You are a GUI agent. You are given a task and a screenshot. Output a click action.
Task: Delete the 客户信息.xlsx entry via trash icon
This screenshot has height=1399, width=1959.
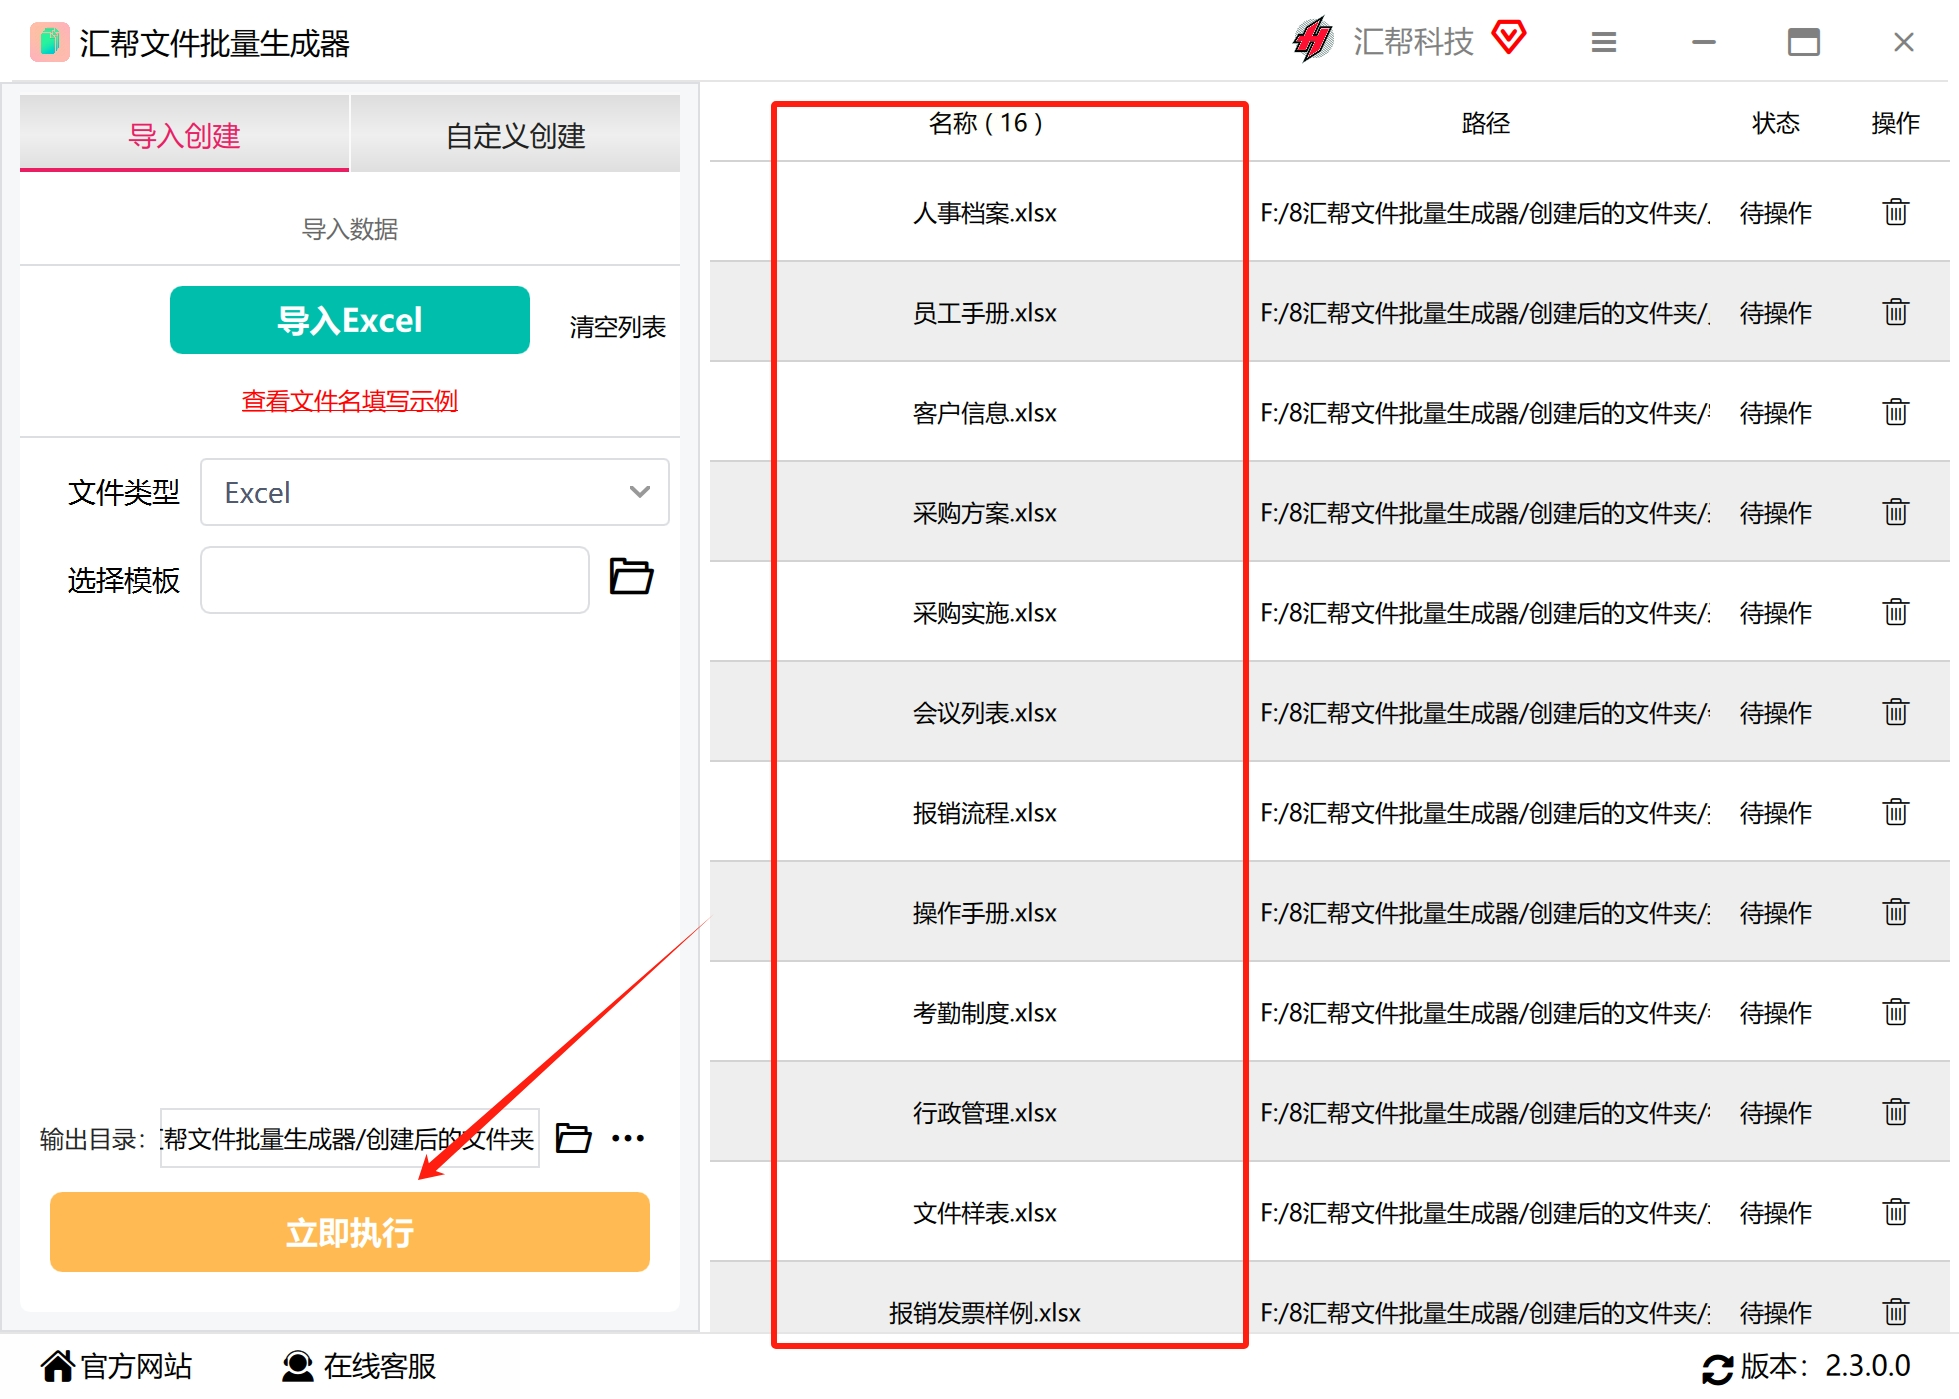click(x=1895, y=412)
